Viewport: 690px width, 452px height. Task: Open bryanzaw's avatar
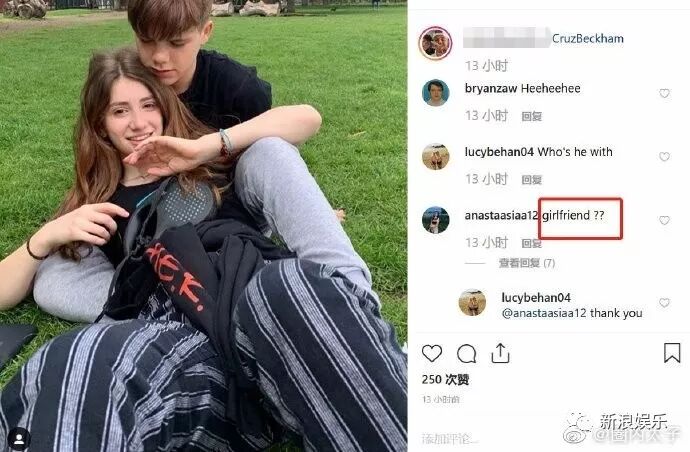(435, 93)
